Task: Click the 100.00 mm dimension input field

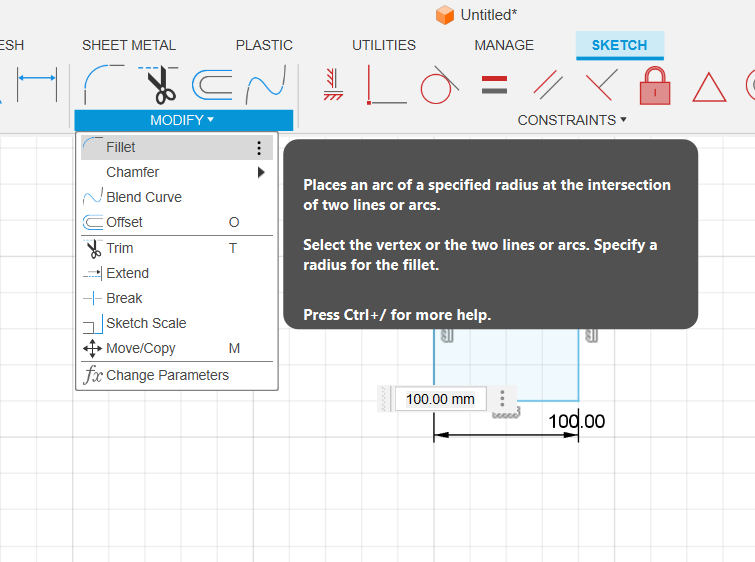Action: [440, 399]
